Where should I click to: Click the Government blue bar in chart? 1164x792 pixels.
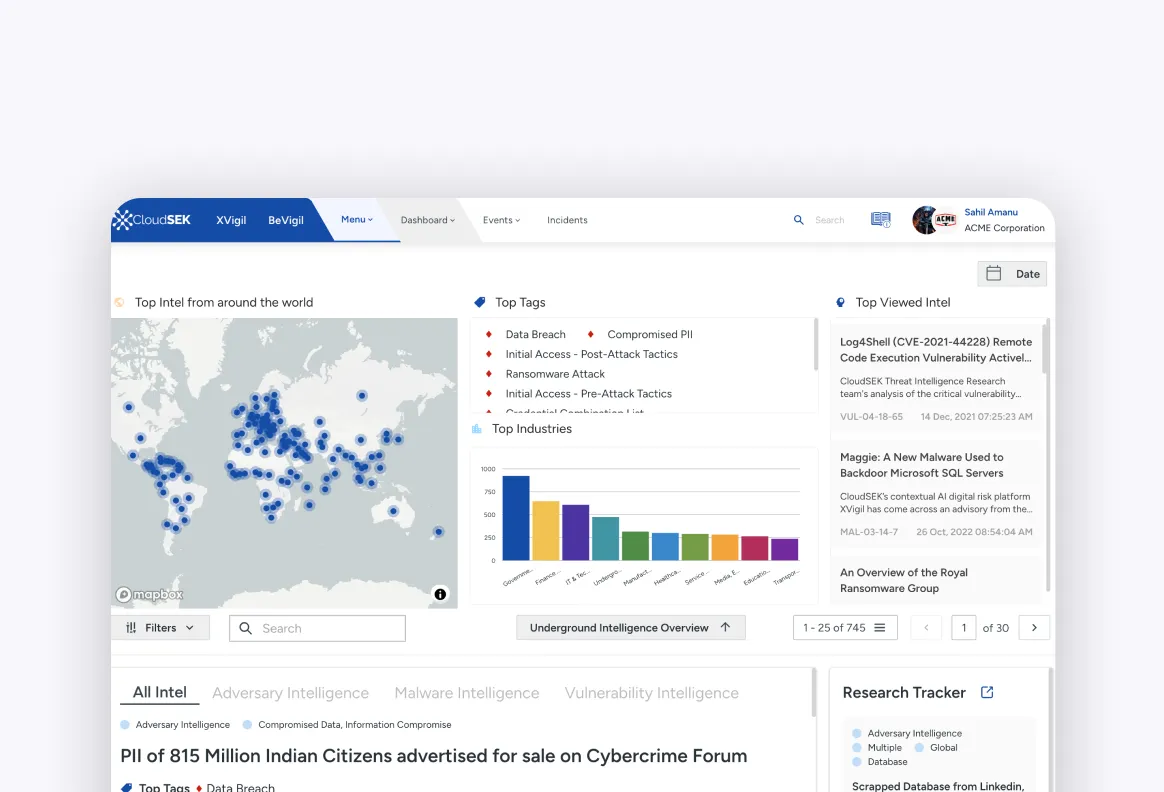point(516,518)
